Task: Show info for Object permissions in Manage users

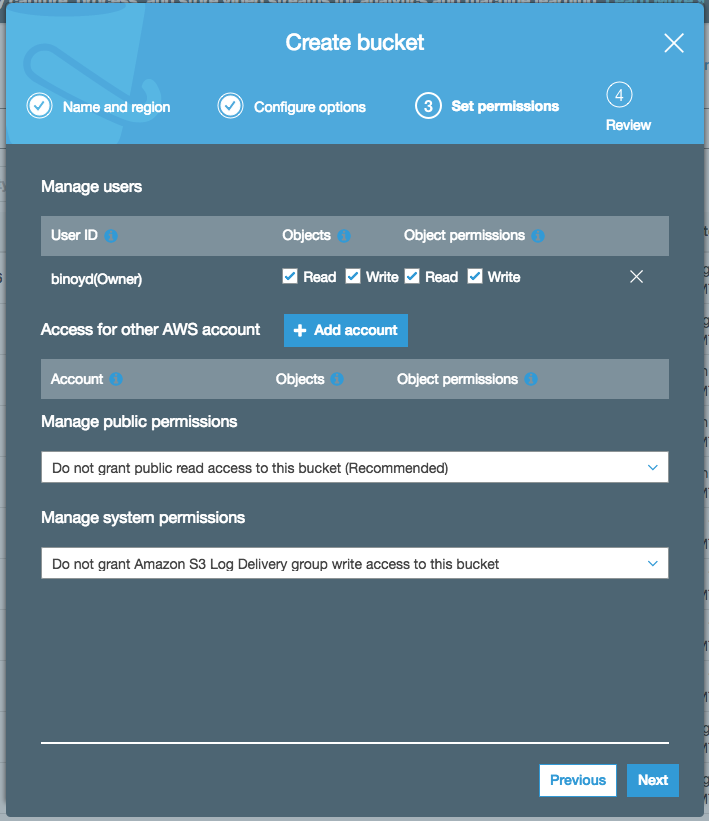Action: (538, 236)
